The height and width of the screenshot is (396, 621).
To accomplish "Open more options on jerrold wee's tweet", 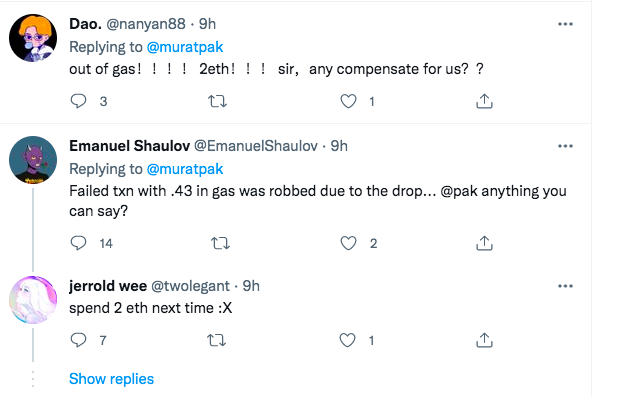I will [x=565, y=286].
